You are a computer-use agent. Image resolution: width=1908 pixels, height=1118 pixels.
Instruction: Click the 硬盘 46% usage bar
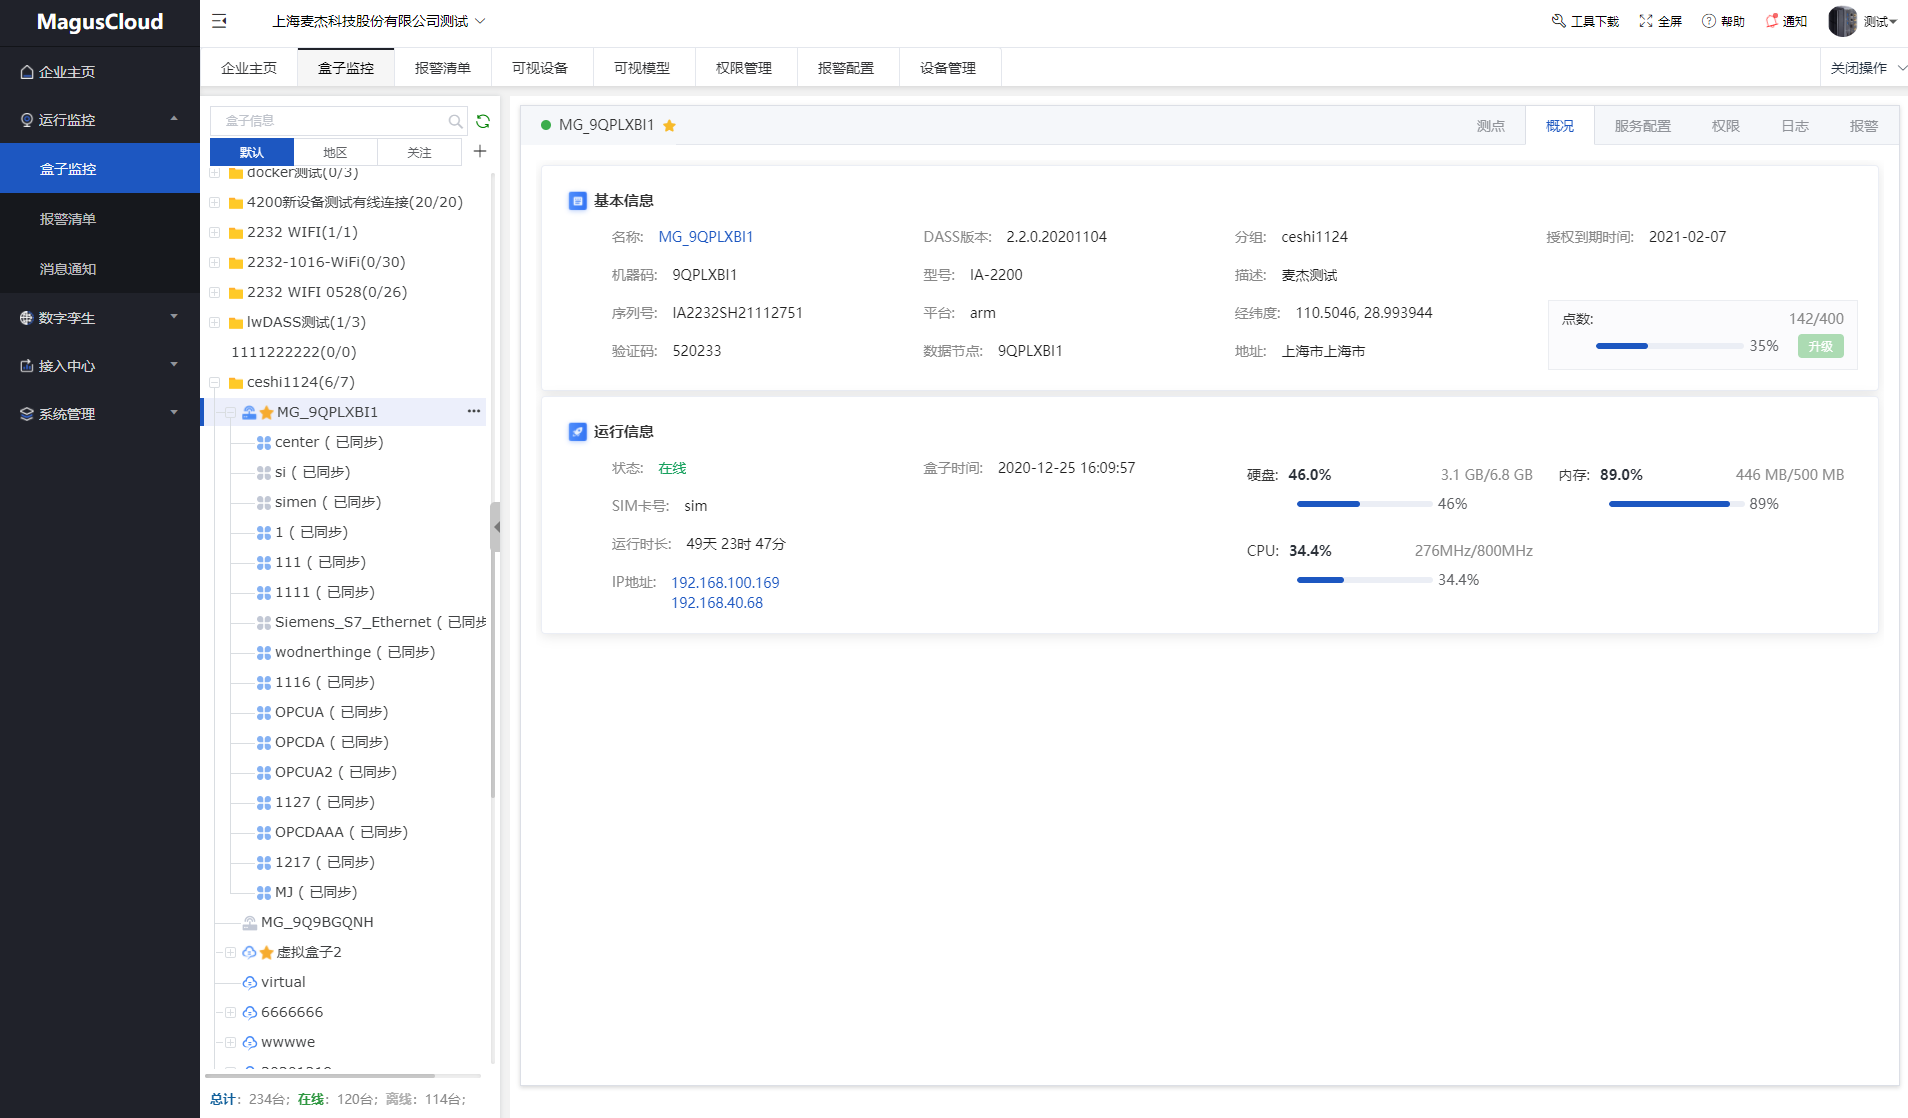(x=1364, y=504)
